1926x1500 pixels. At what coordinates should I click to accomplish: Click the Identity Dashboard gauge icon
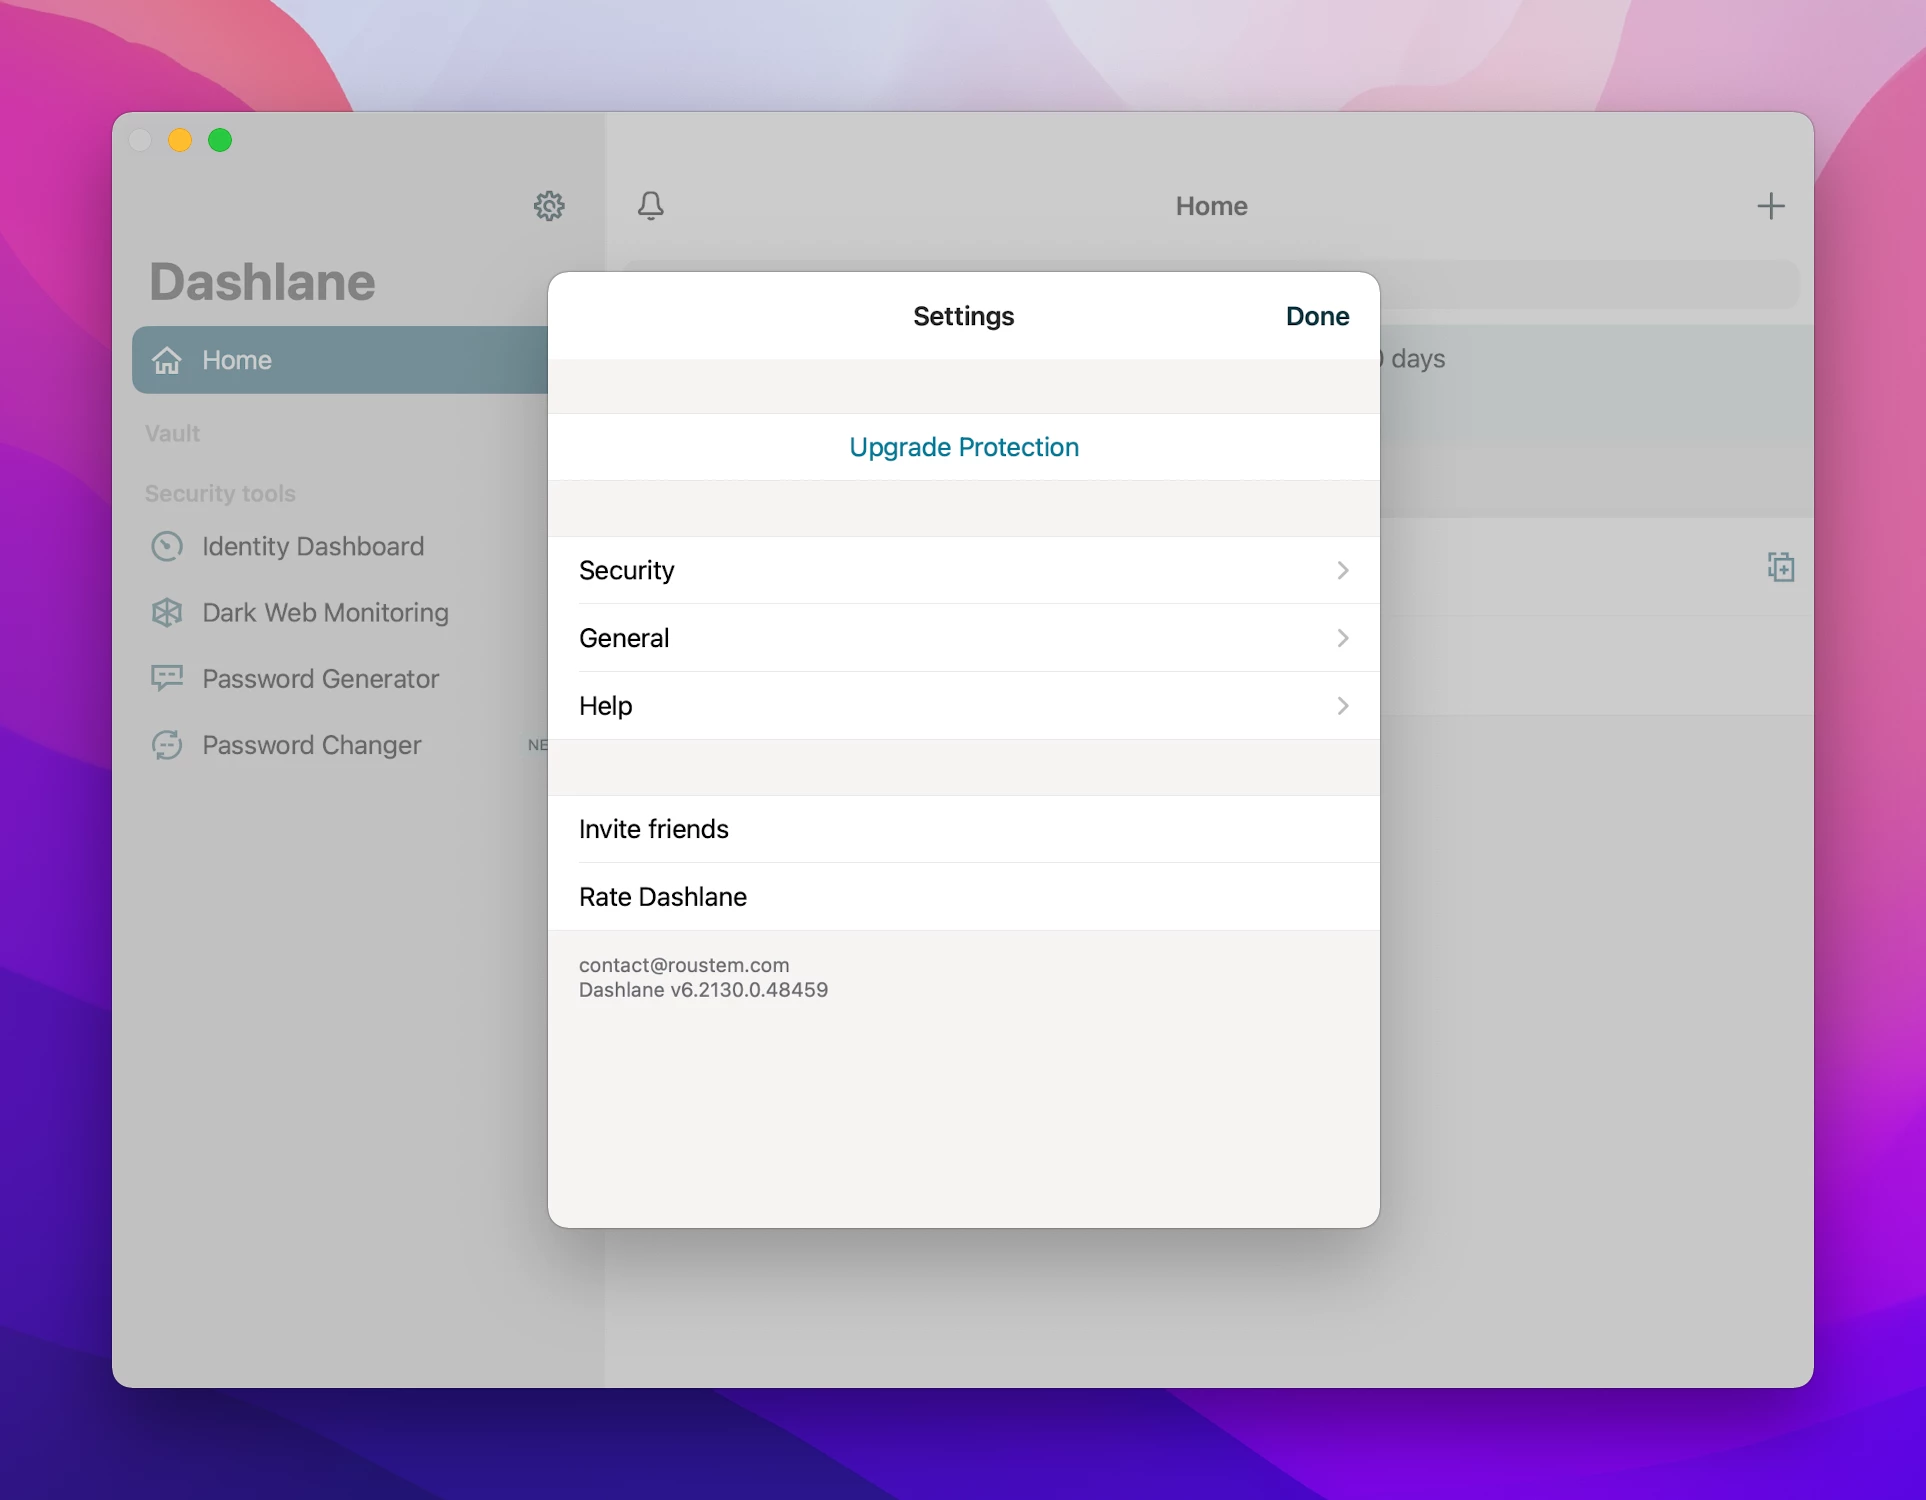(x=167, y=546)
